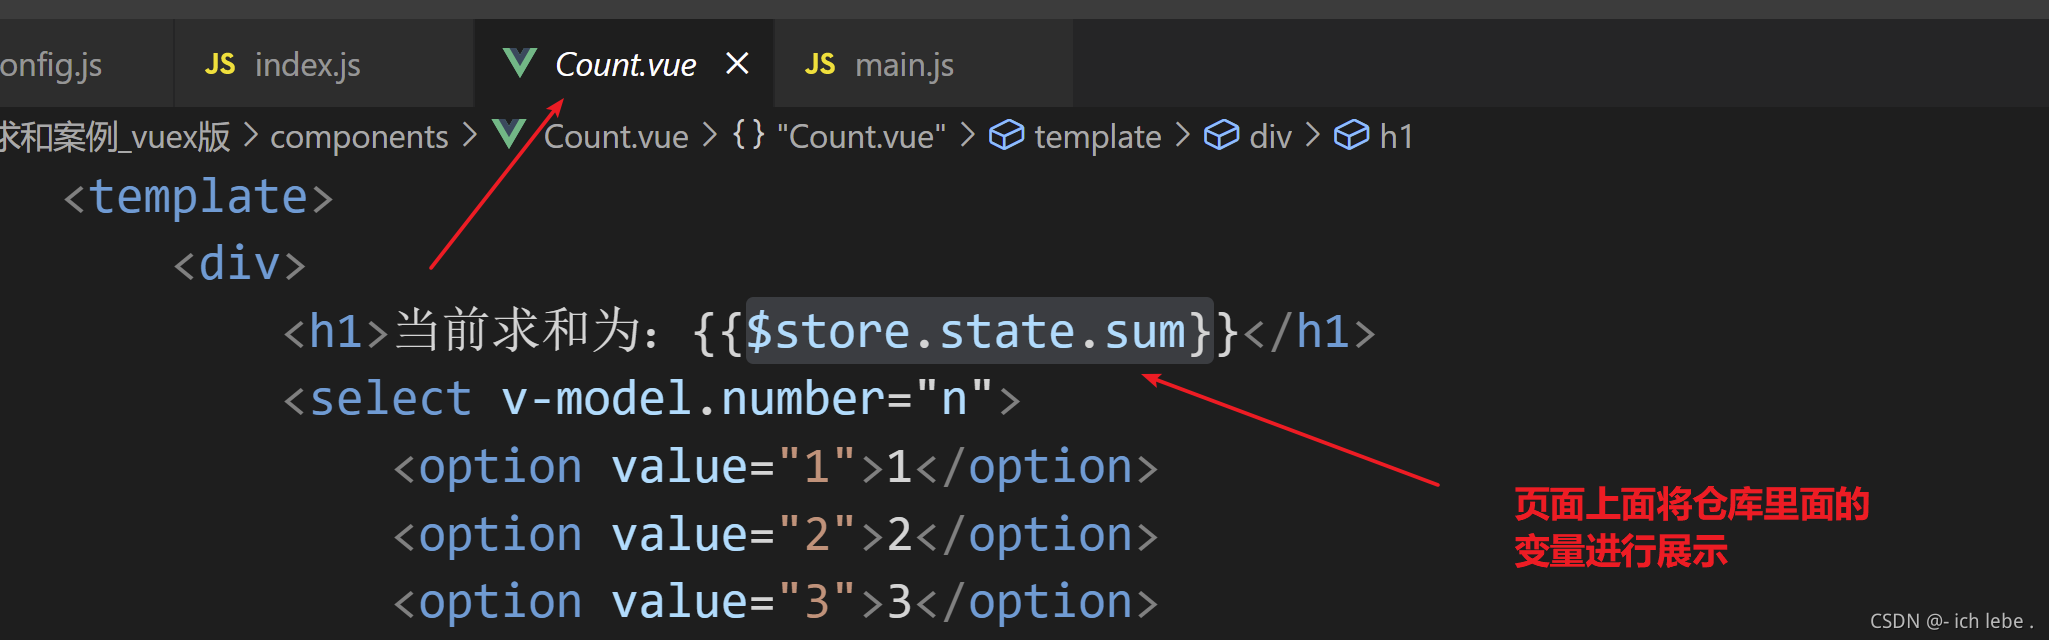Click the option line with value="2"

(776, 535)
